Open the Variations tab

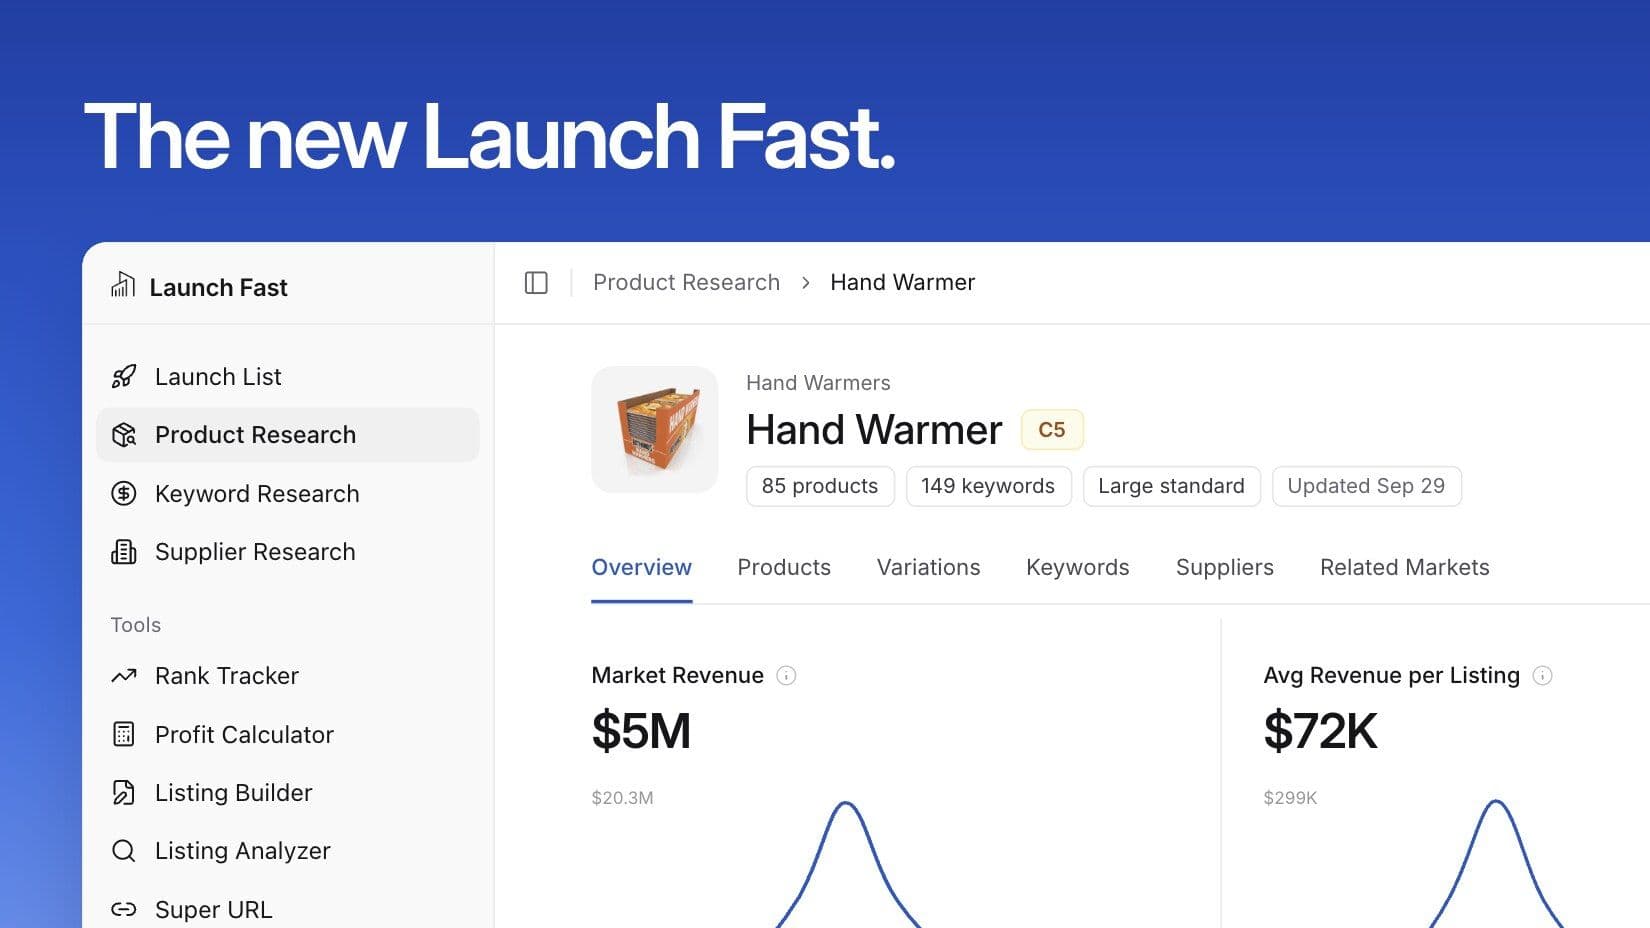pos(928,567)
